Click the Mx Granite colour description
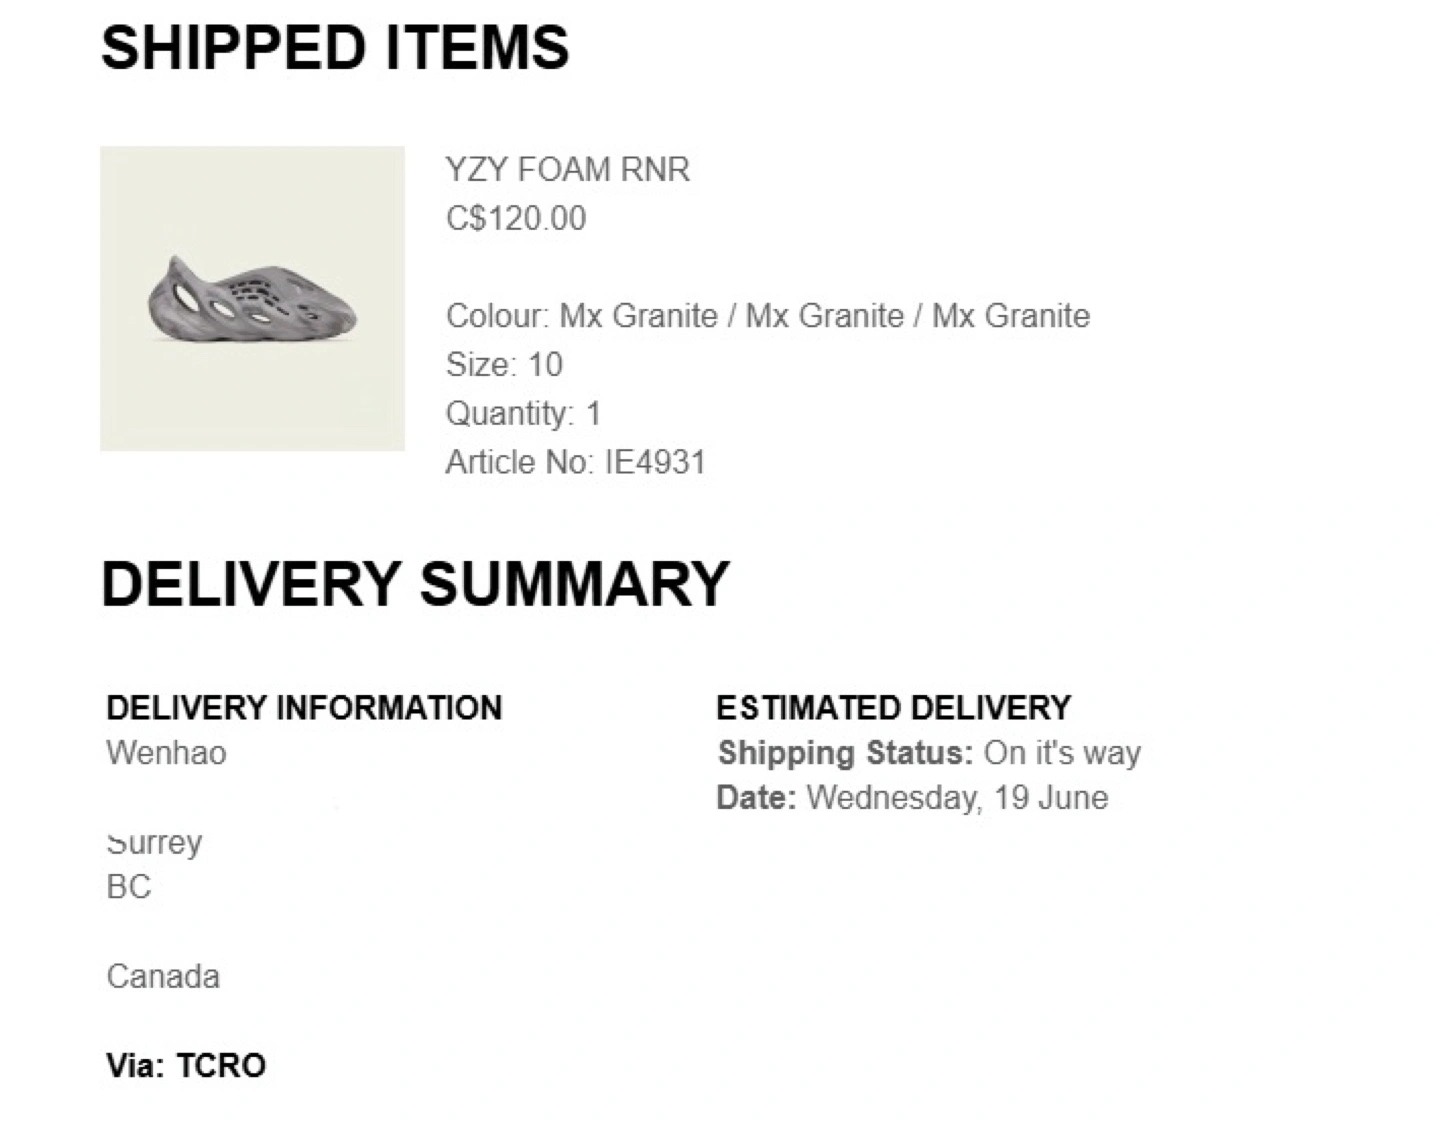Screen dimensions: 1440x1126 pos(768,316)
